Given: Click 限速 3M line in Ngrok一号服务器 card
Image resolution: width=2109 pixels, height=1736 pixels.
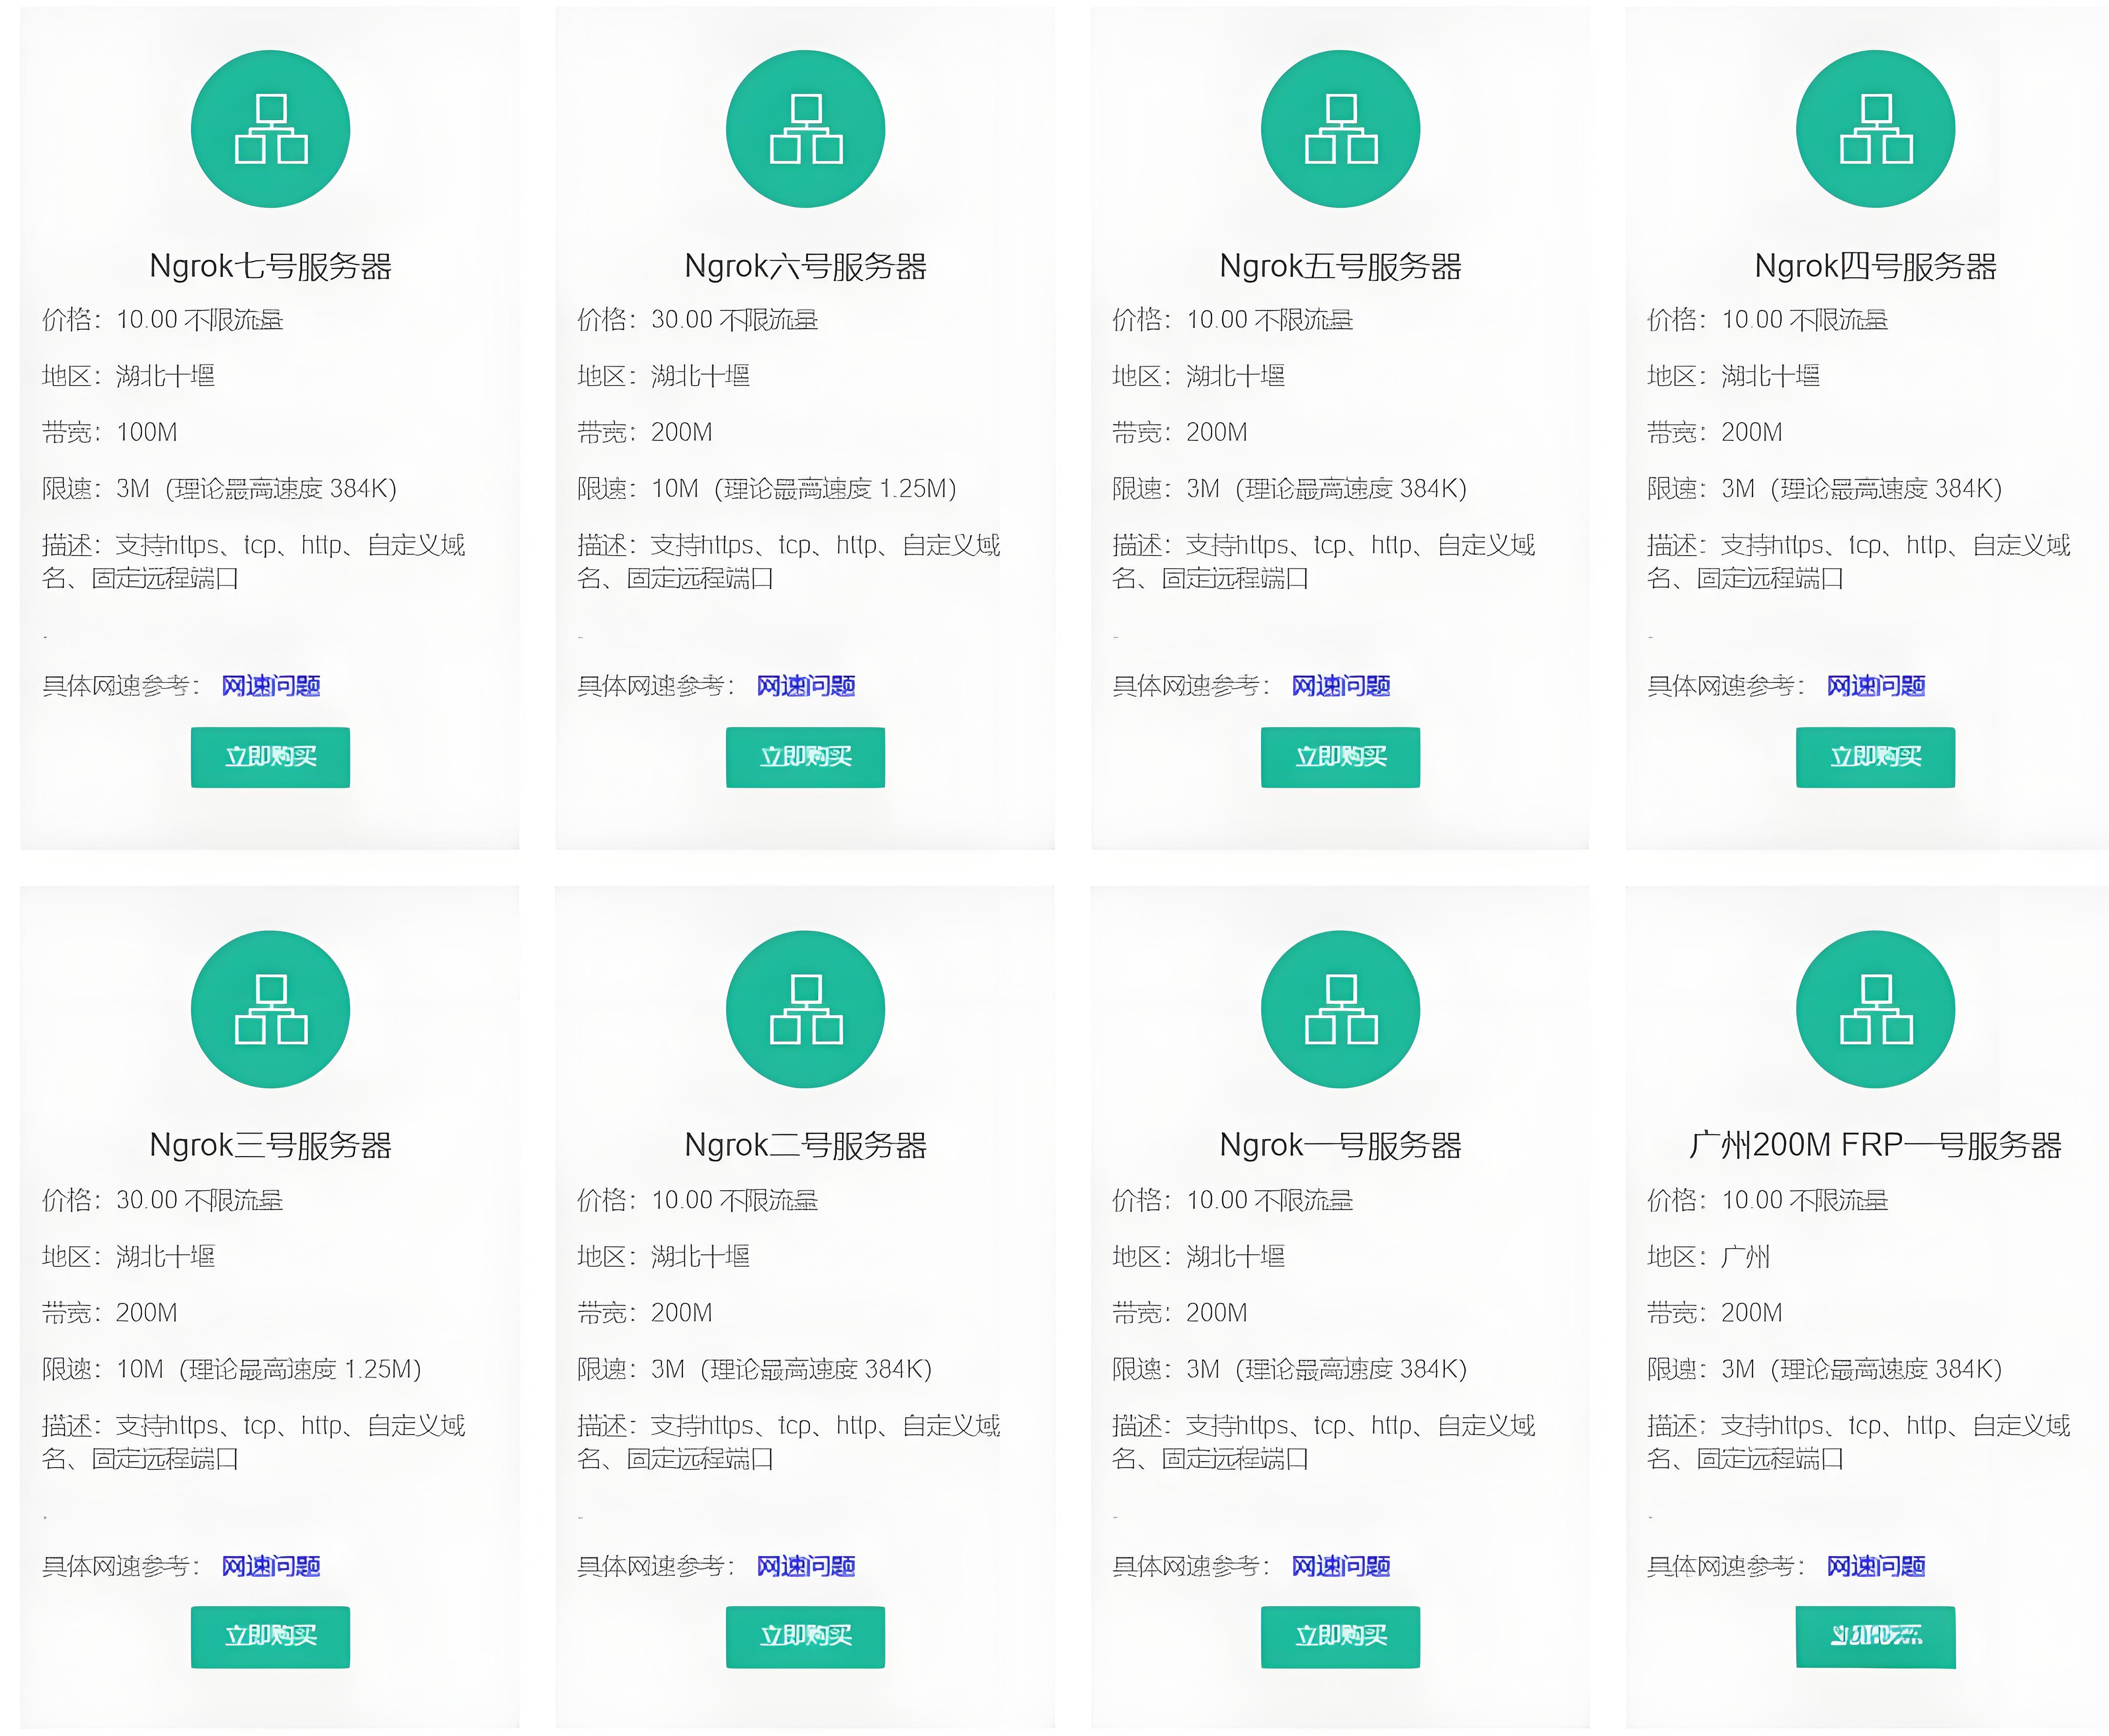Looking at the screenshot, I should coord(1289,1369).
